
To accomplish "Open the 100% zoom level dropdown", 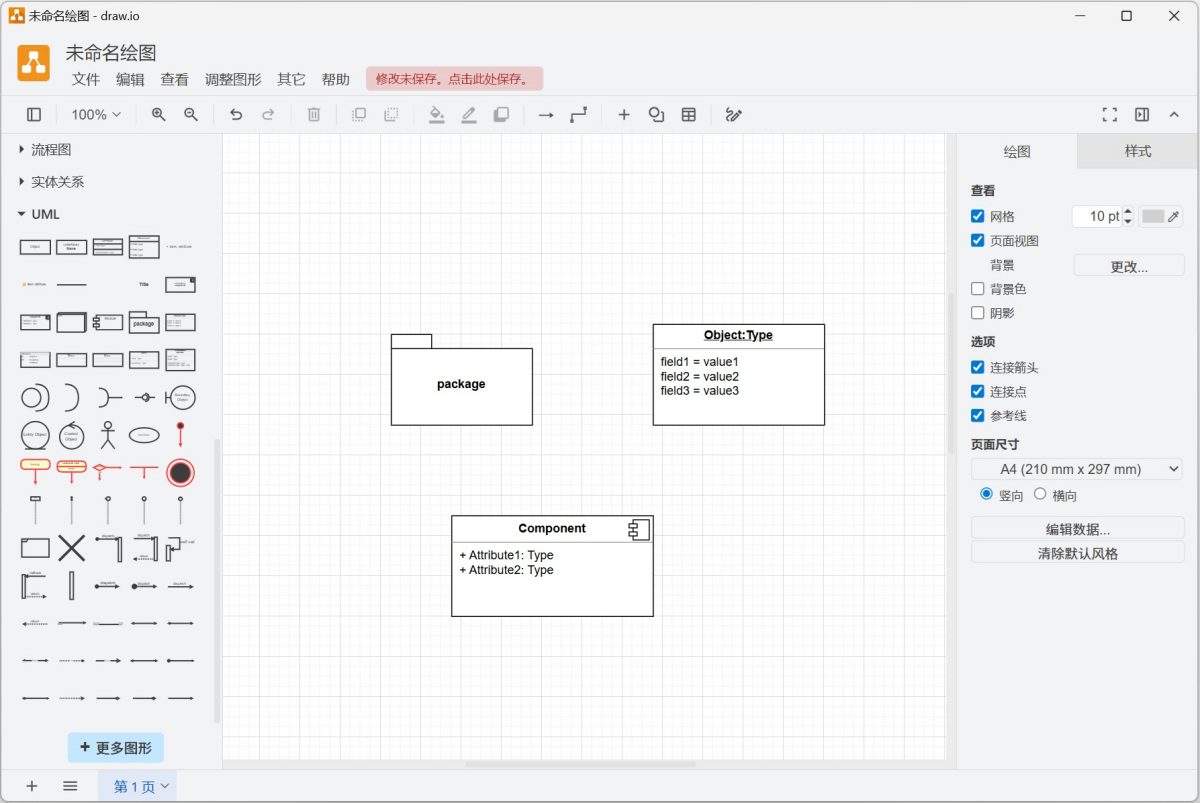I will coord(95,114).
